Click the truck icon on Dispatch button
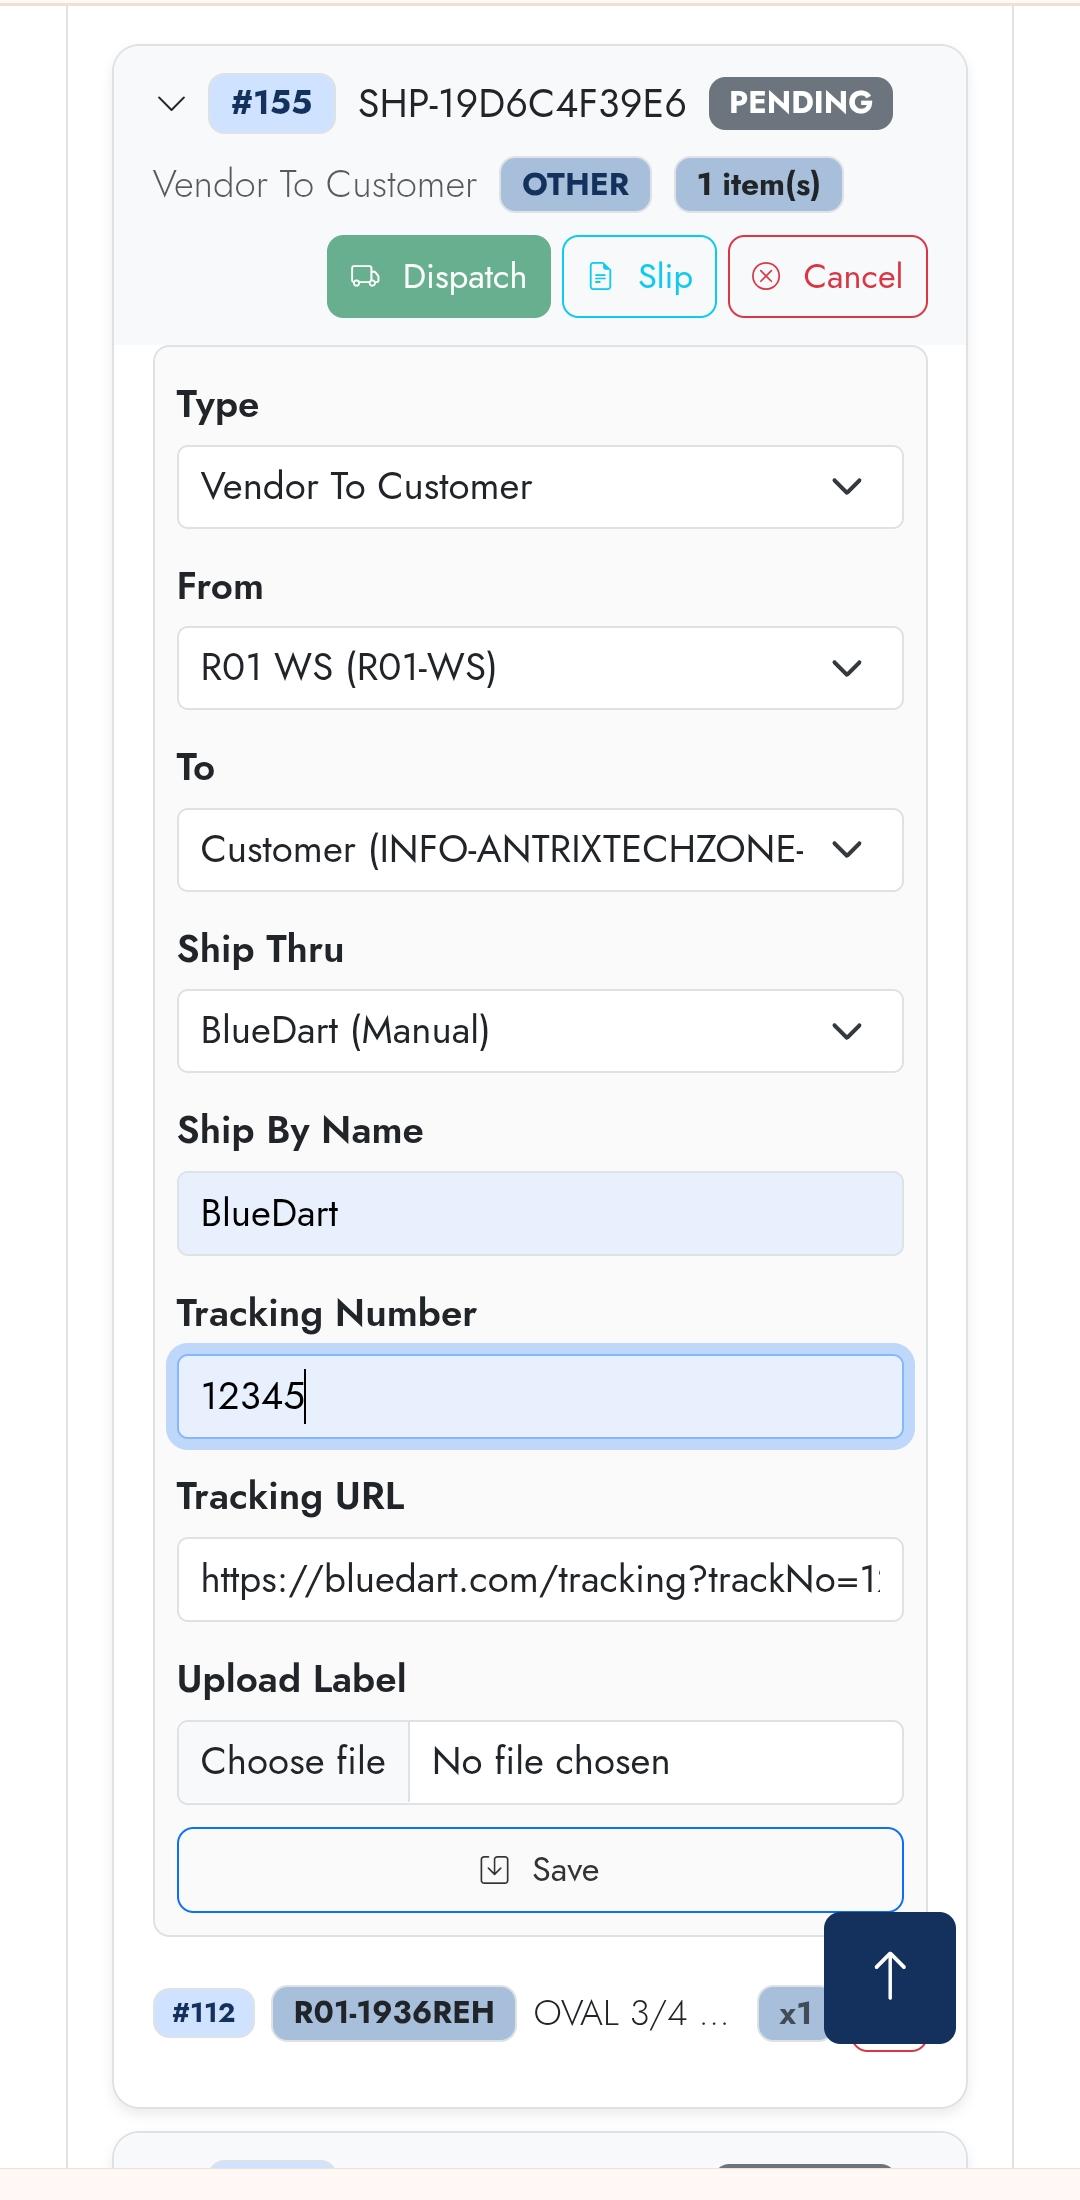This screenshot has width=1080, height=2200. click(x=366, y=277)
